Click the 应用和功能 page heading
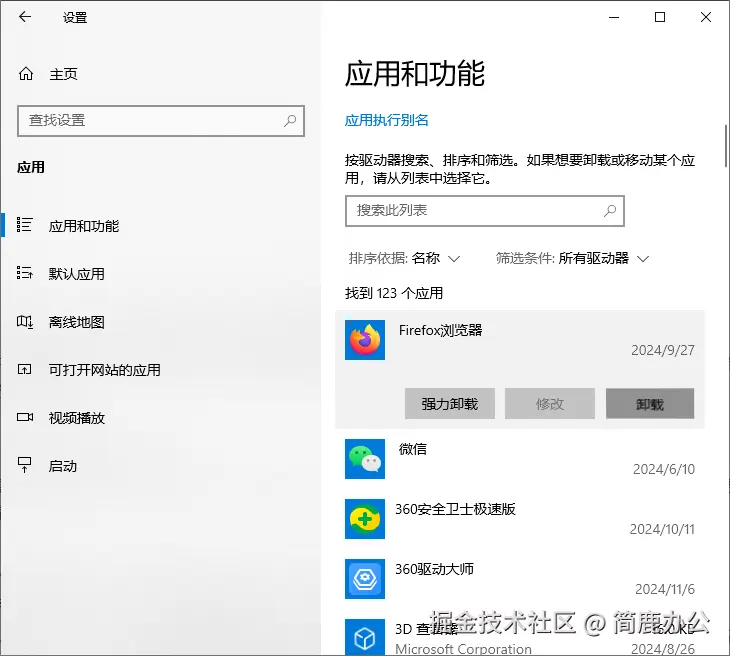 pyautogui.click(x=414, y=74)
